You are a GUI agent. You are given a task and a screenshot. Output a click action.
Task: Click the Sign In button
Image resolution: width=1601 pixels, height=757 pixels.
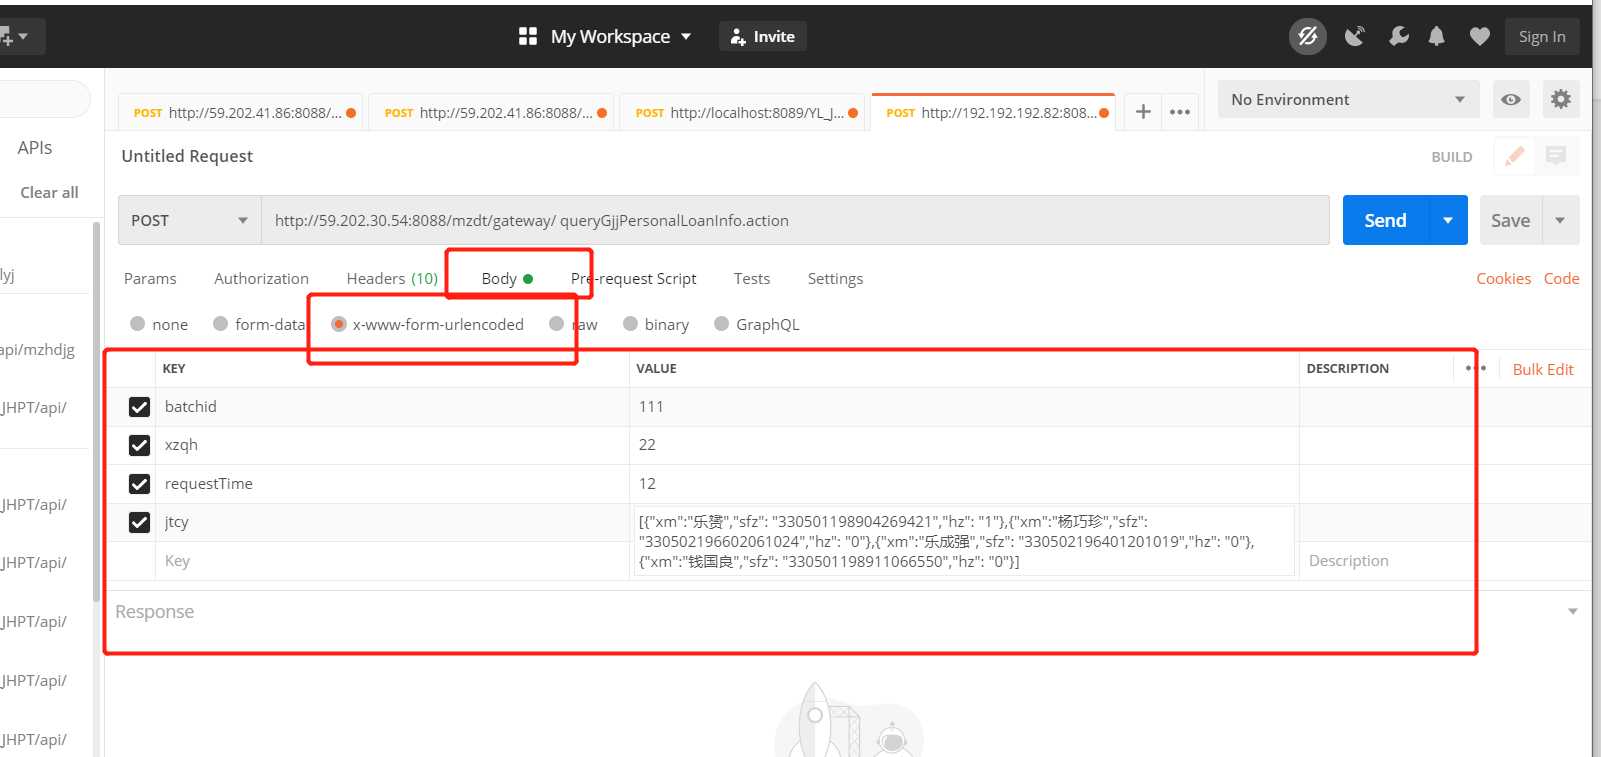pyautogui.click(x=1542, y=37)
